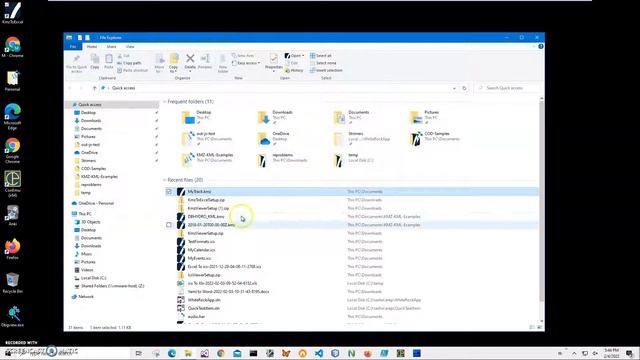Select the Google Chrome desktop icon
Image resolution: width=640 pixels, height=360 pixels.
12,151
